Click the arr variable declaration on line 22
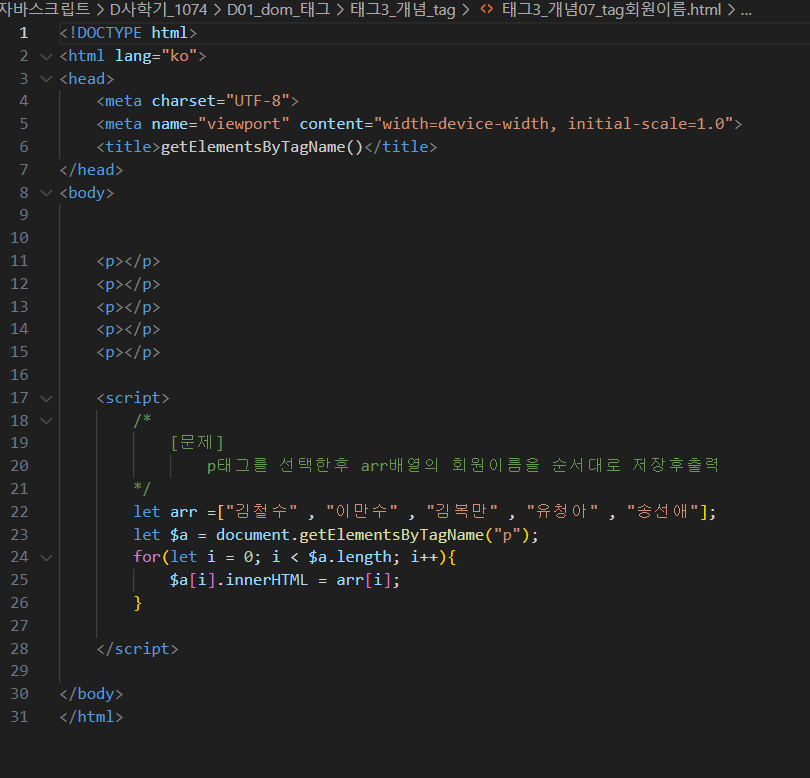Viewport: 810px width, 778px height. click(x=184, y=512)
